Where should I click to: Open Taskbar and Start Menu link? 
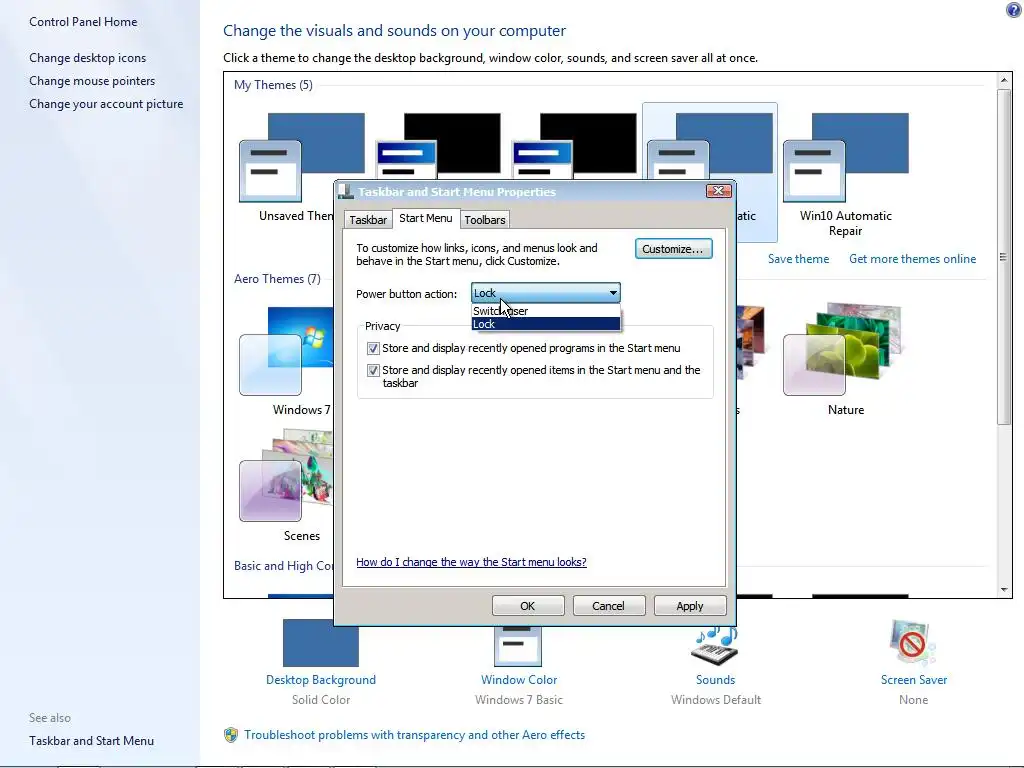click(x=91, y=741)
